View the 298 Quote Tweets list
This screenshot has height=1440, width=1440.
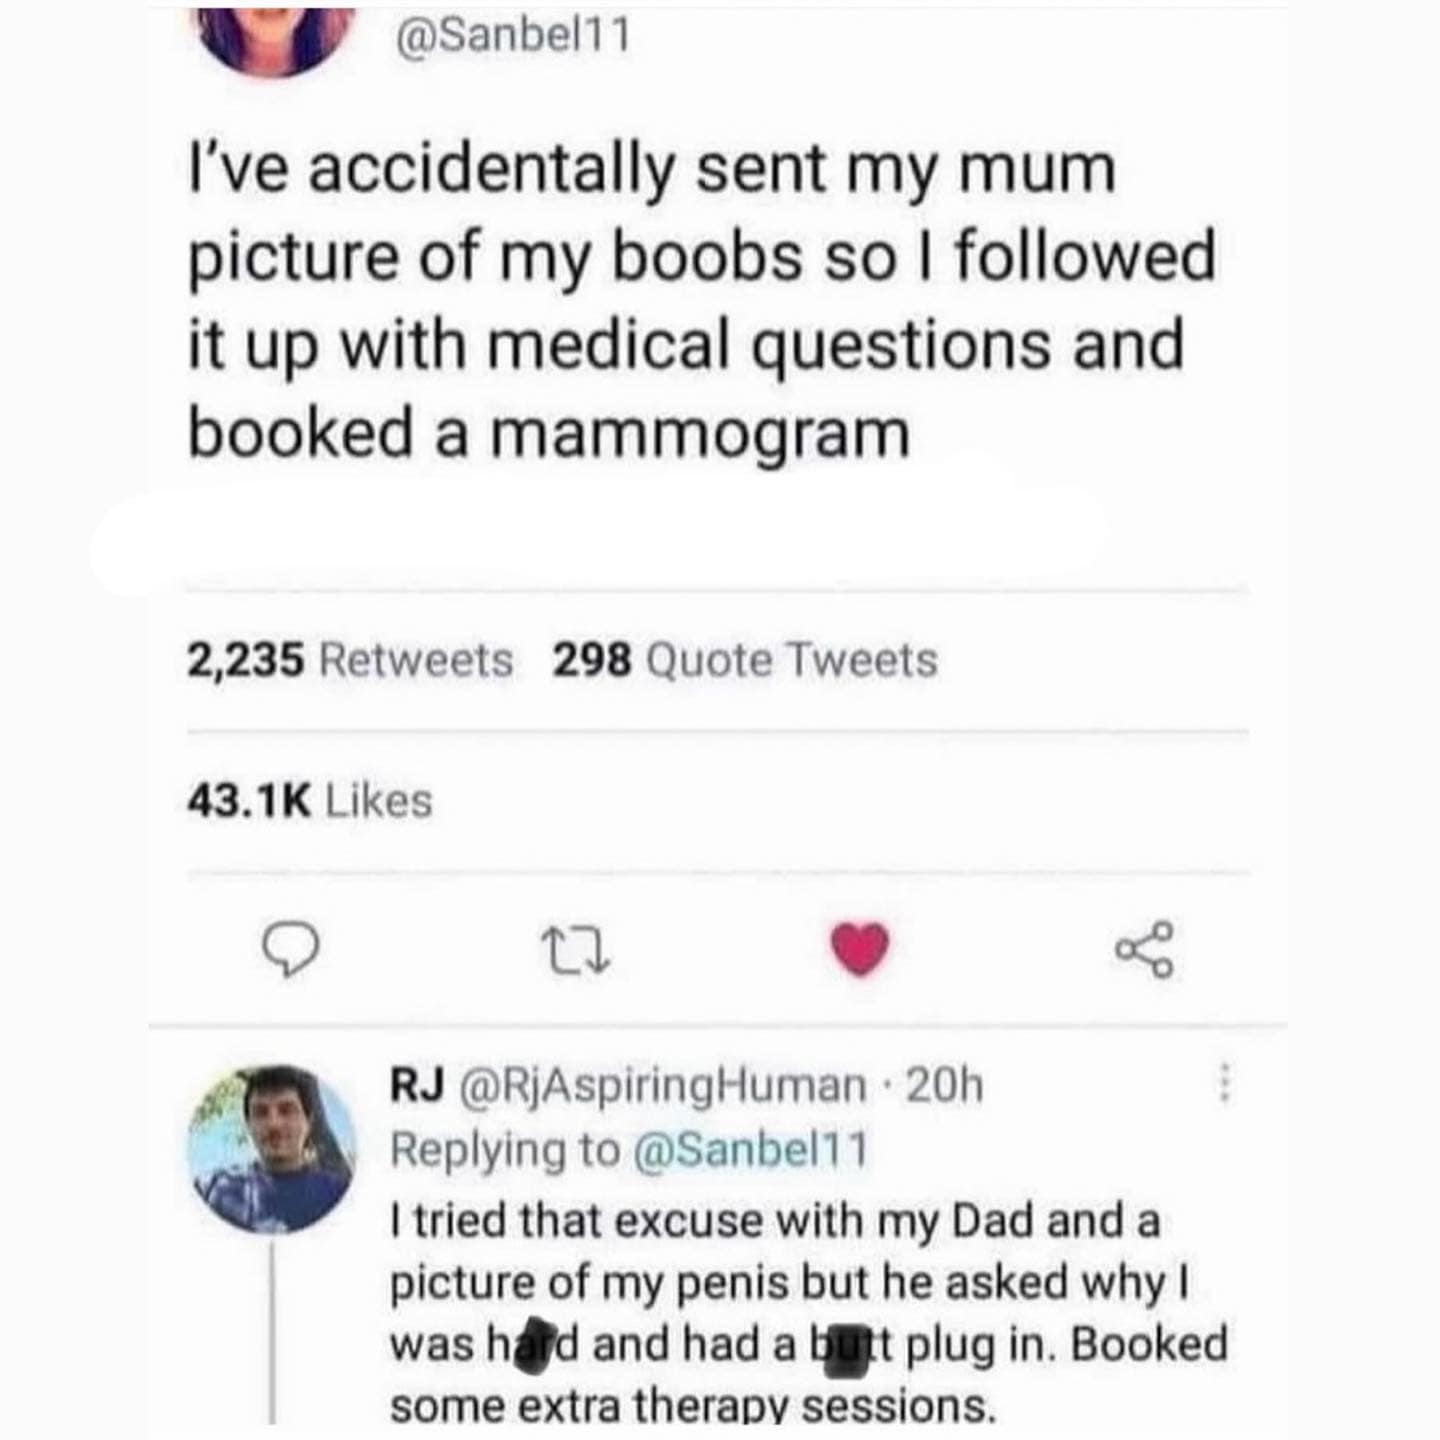(745, 660)
